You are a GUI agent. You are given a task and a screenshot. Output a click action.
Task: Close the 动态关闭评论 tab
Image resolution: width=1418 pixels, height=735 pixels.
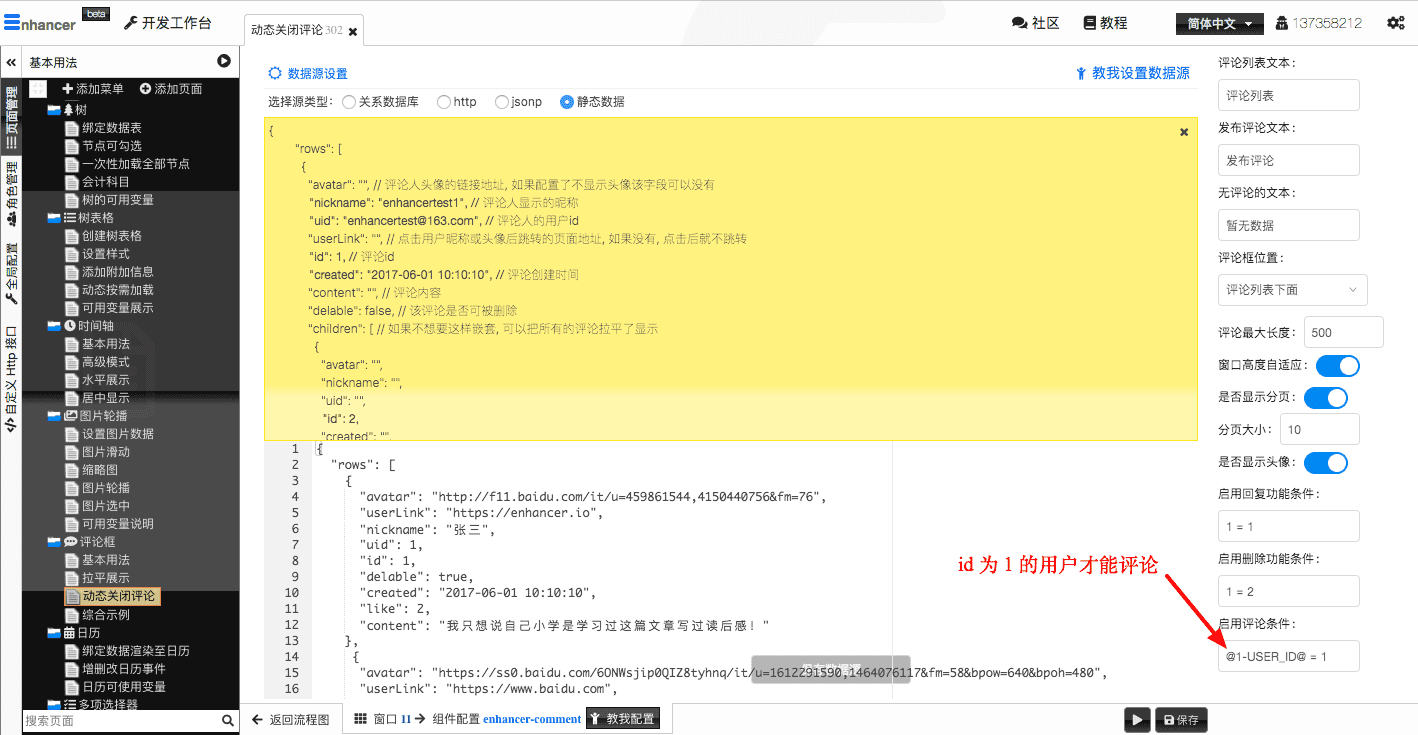352,31
